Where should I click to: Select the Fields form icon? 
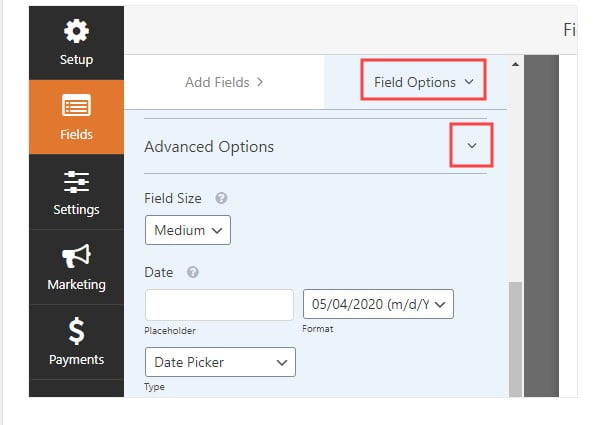(x=76, y=105)
